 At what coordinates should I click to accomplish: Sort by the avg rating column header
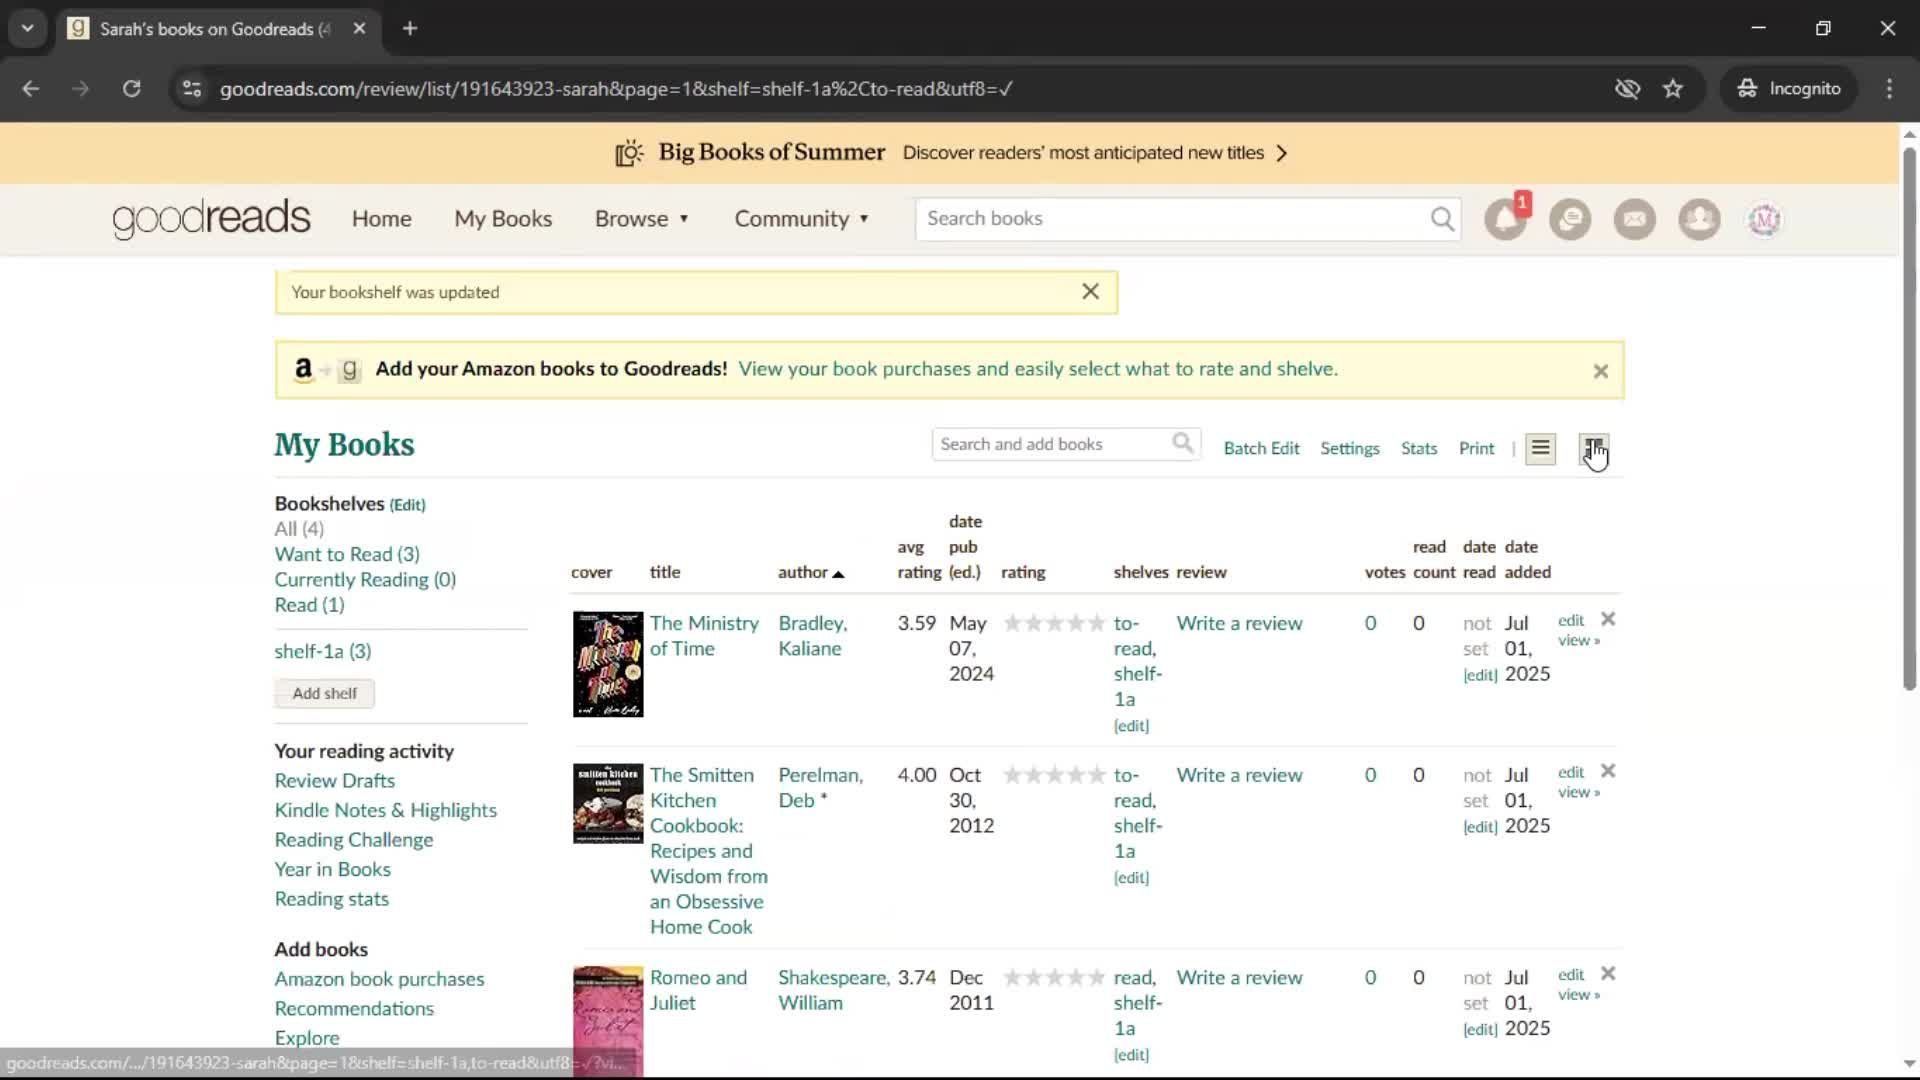point(919,559)
